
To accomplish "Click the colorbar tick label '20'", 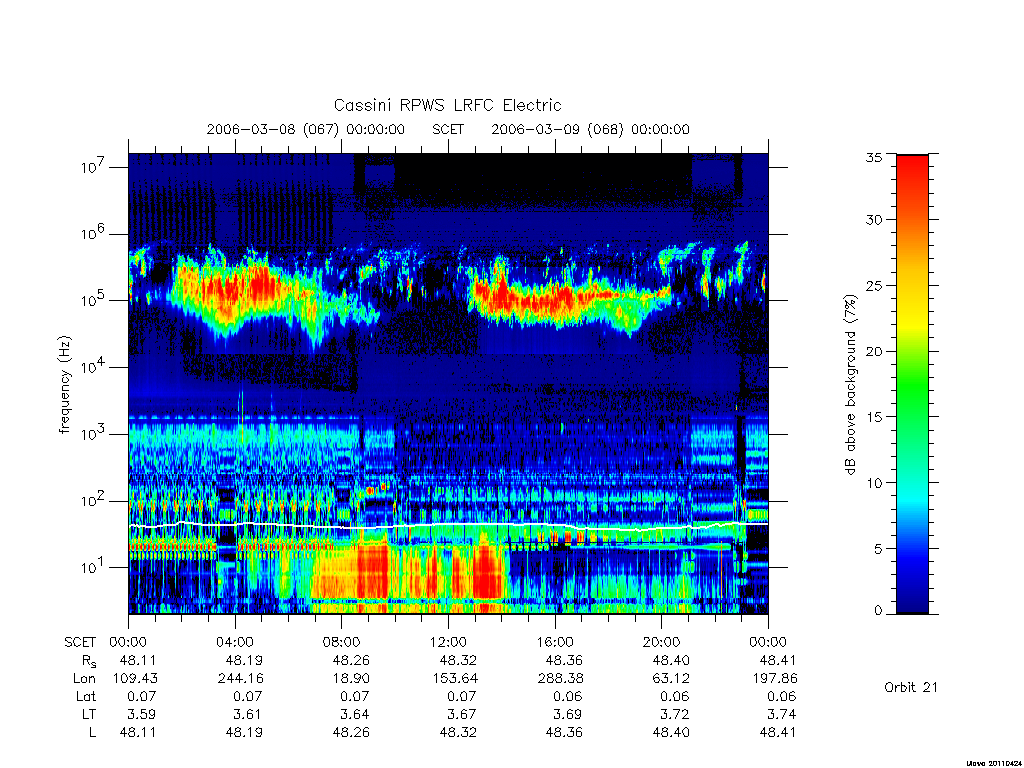I will [x=874, y=351].
